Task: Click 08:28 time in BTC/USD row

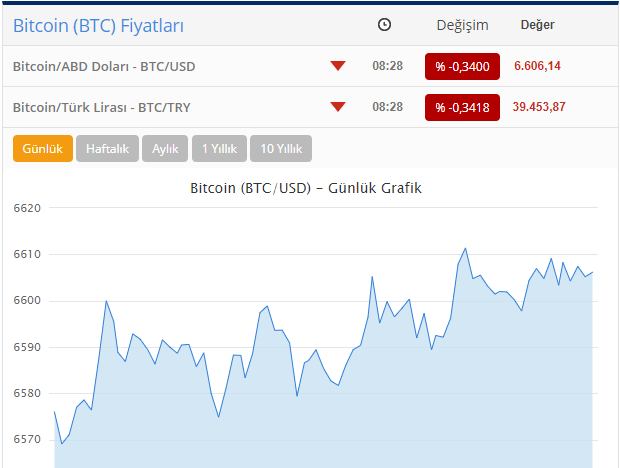Action: pos(388,66)
